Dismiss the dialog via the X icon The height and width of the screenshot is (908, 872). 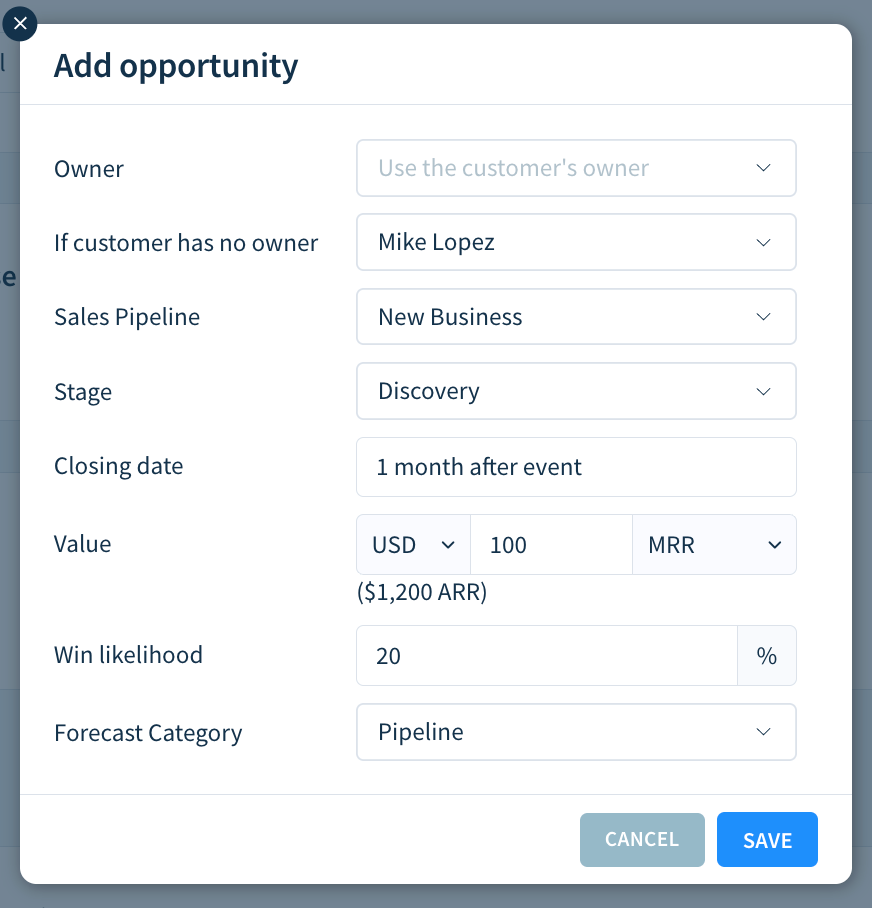click(x=19, y=24)
